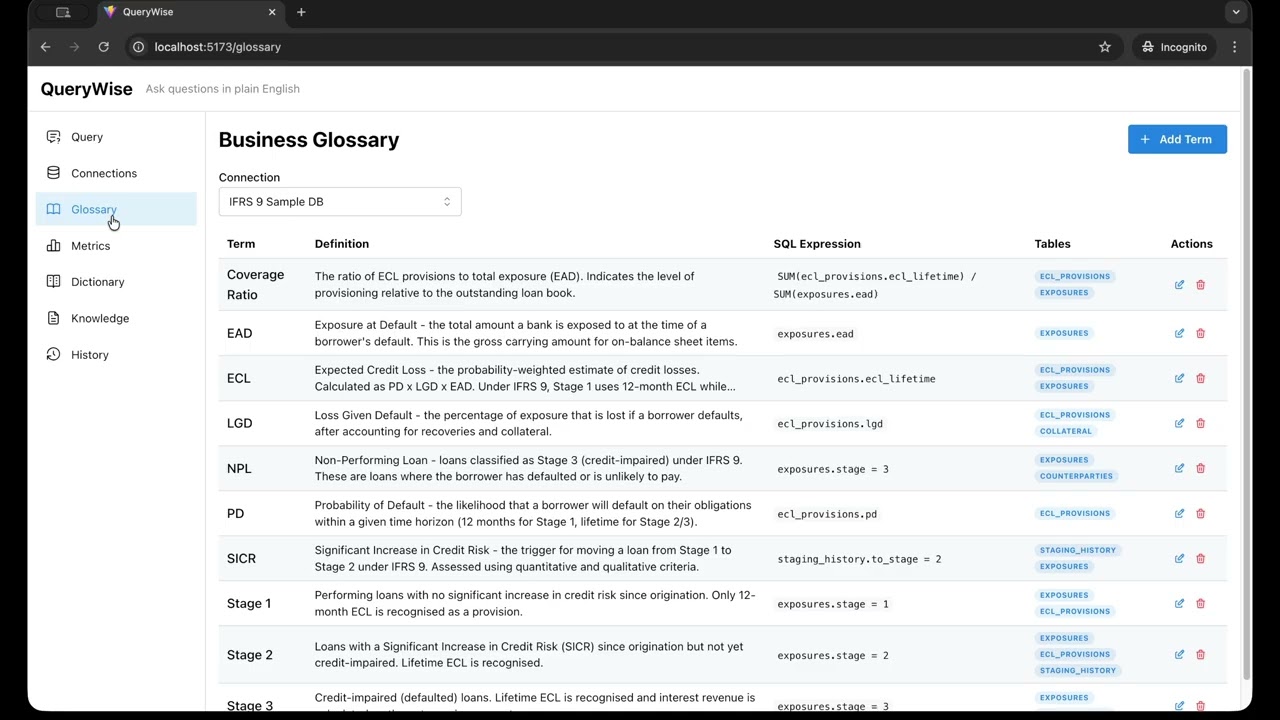Reload the glossary page

103,47
